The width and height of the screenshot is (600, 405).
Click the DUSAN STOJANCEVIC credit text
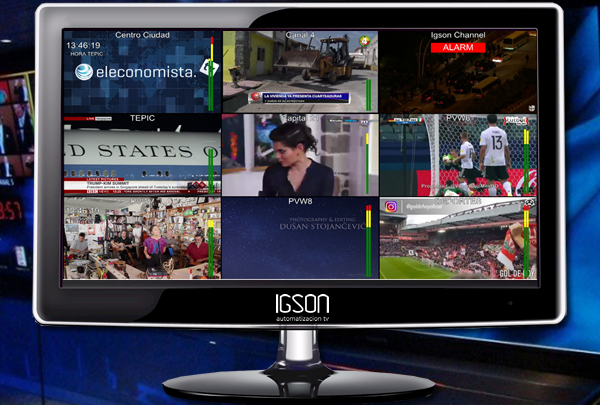322,226
